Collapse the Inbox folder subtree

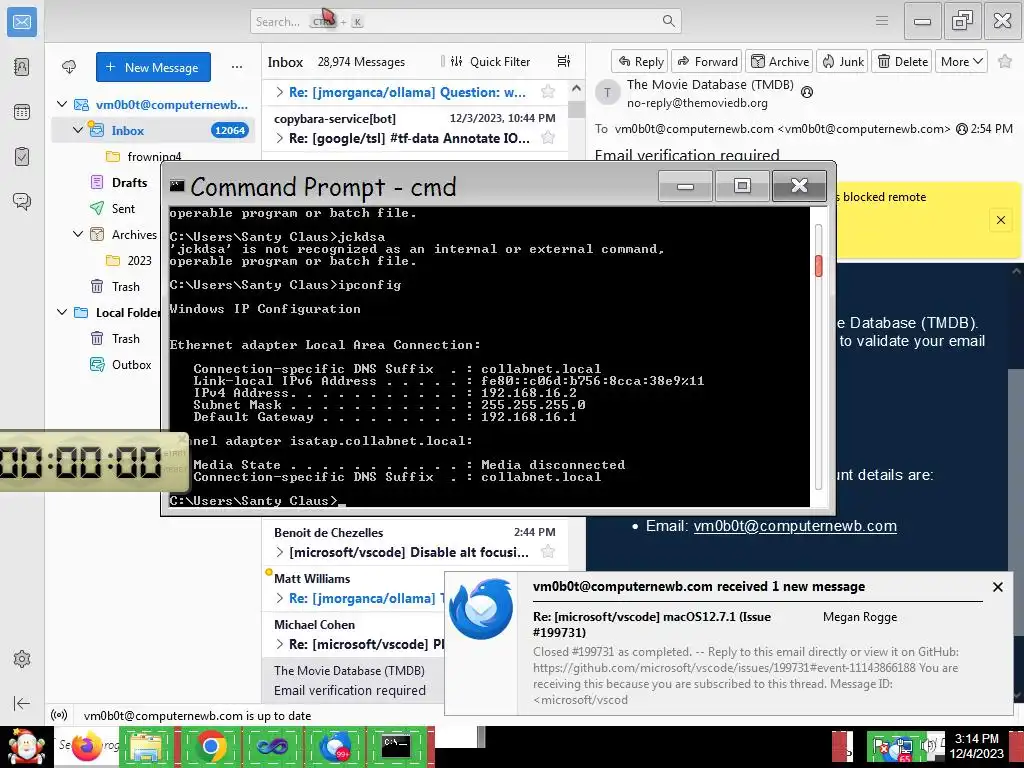tap(78, 130)
